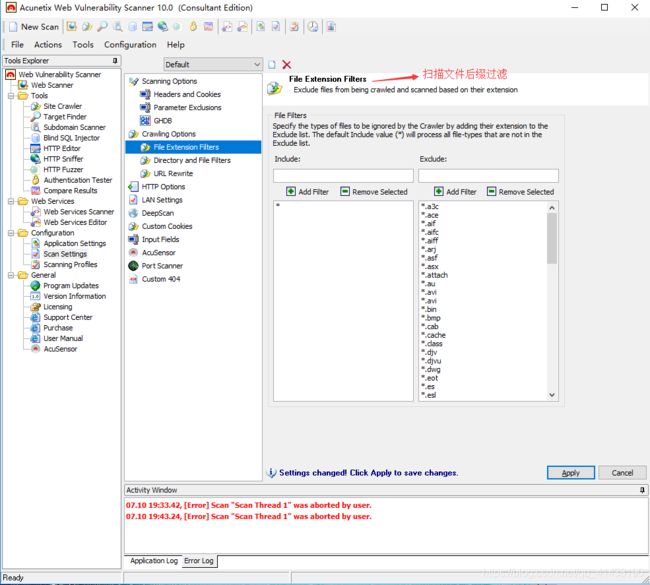The width and height of the screenshot is (650, 585).
Task: Delete profile with the red X icon
Action: 286,65
